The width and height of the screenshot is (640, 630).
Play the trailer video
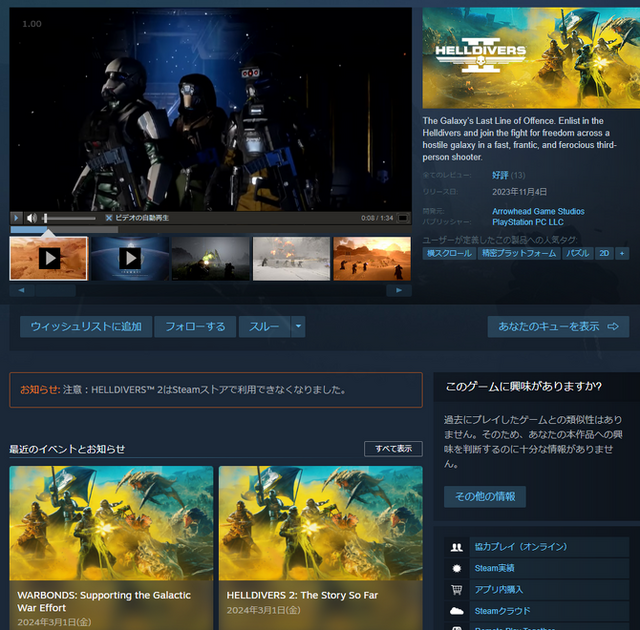(x=16, y=218)
